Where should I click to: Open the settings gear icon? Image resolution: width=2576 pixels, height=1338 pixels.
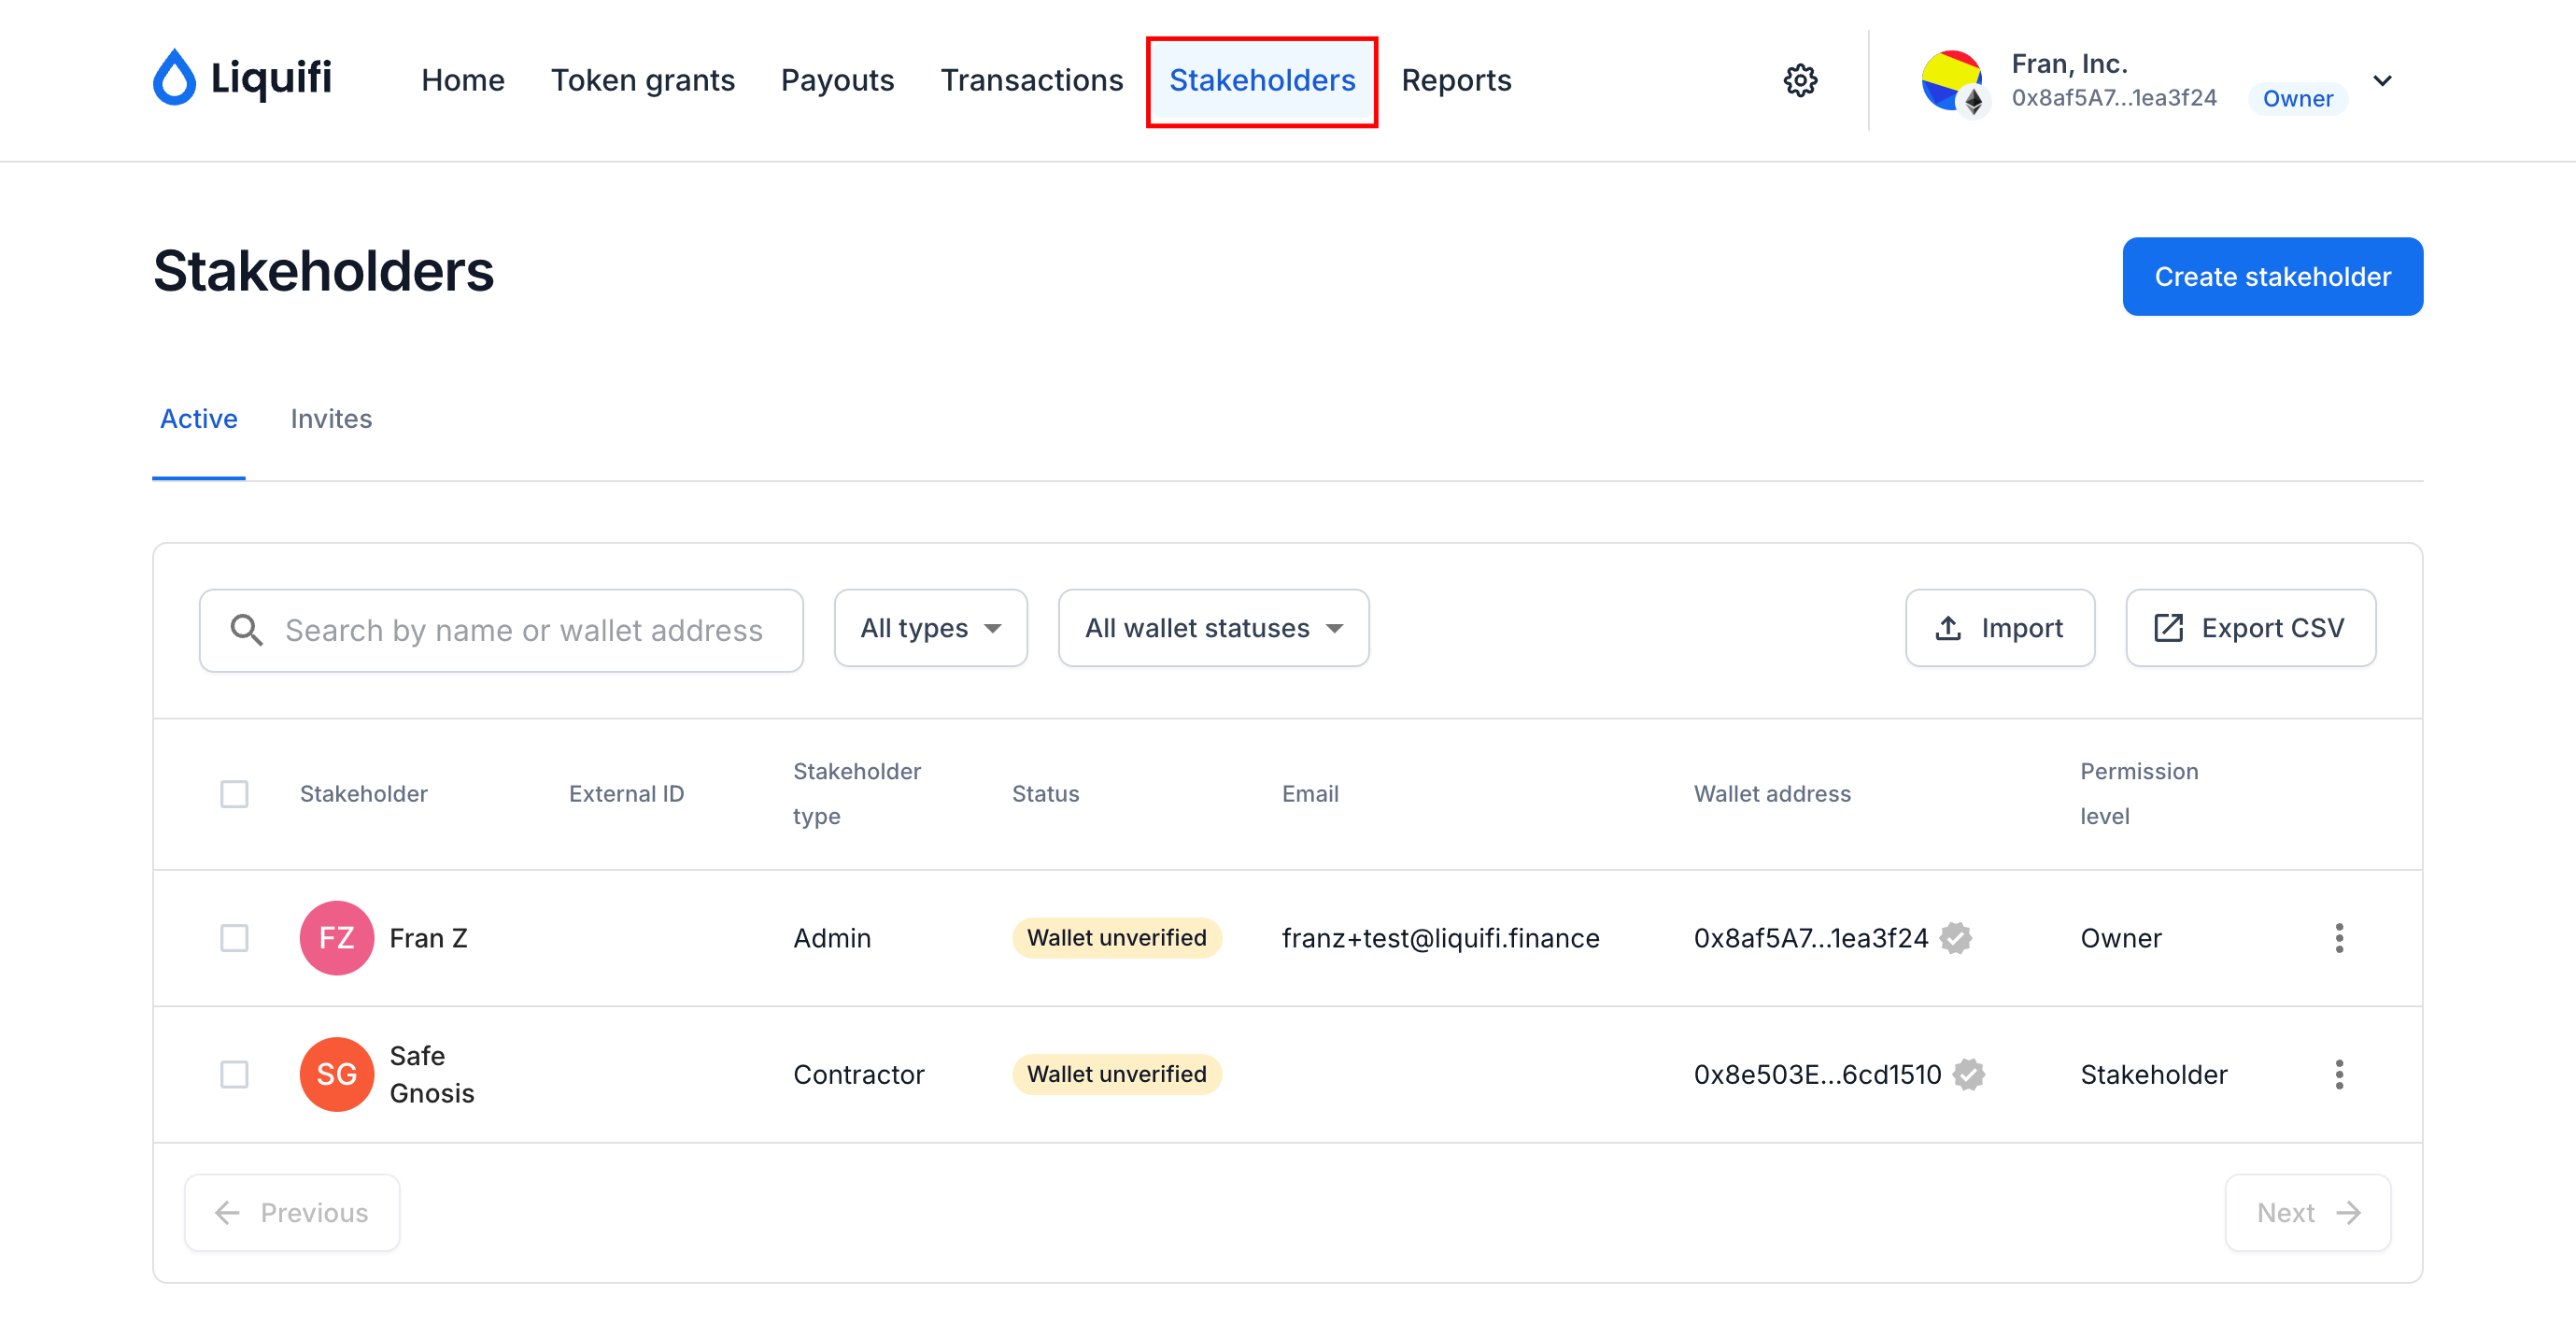1800,80
